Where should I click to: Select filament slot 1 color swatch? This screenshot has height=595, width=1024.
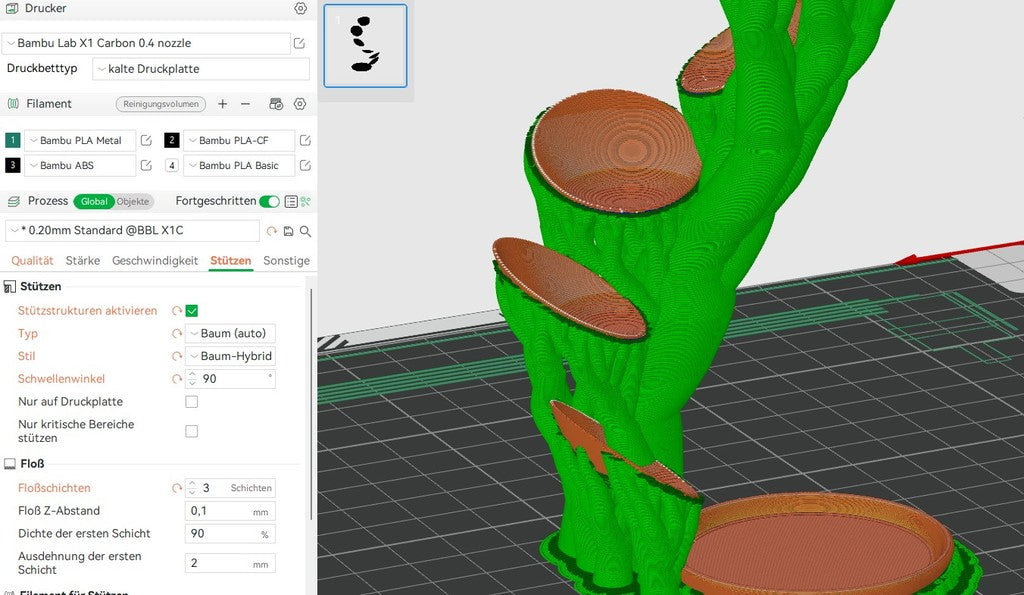click(12, 140)
